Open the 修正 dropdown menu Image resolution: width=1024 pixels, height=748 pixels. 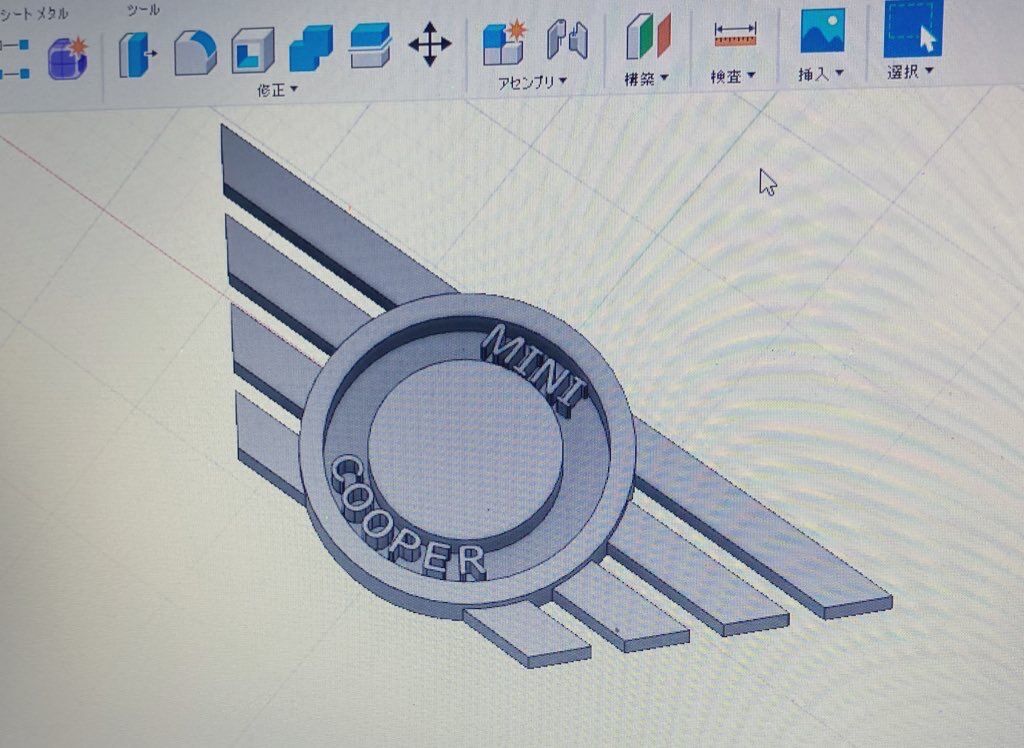point(278,89)
